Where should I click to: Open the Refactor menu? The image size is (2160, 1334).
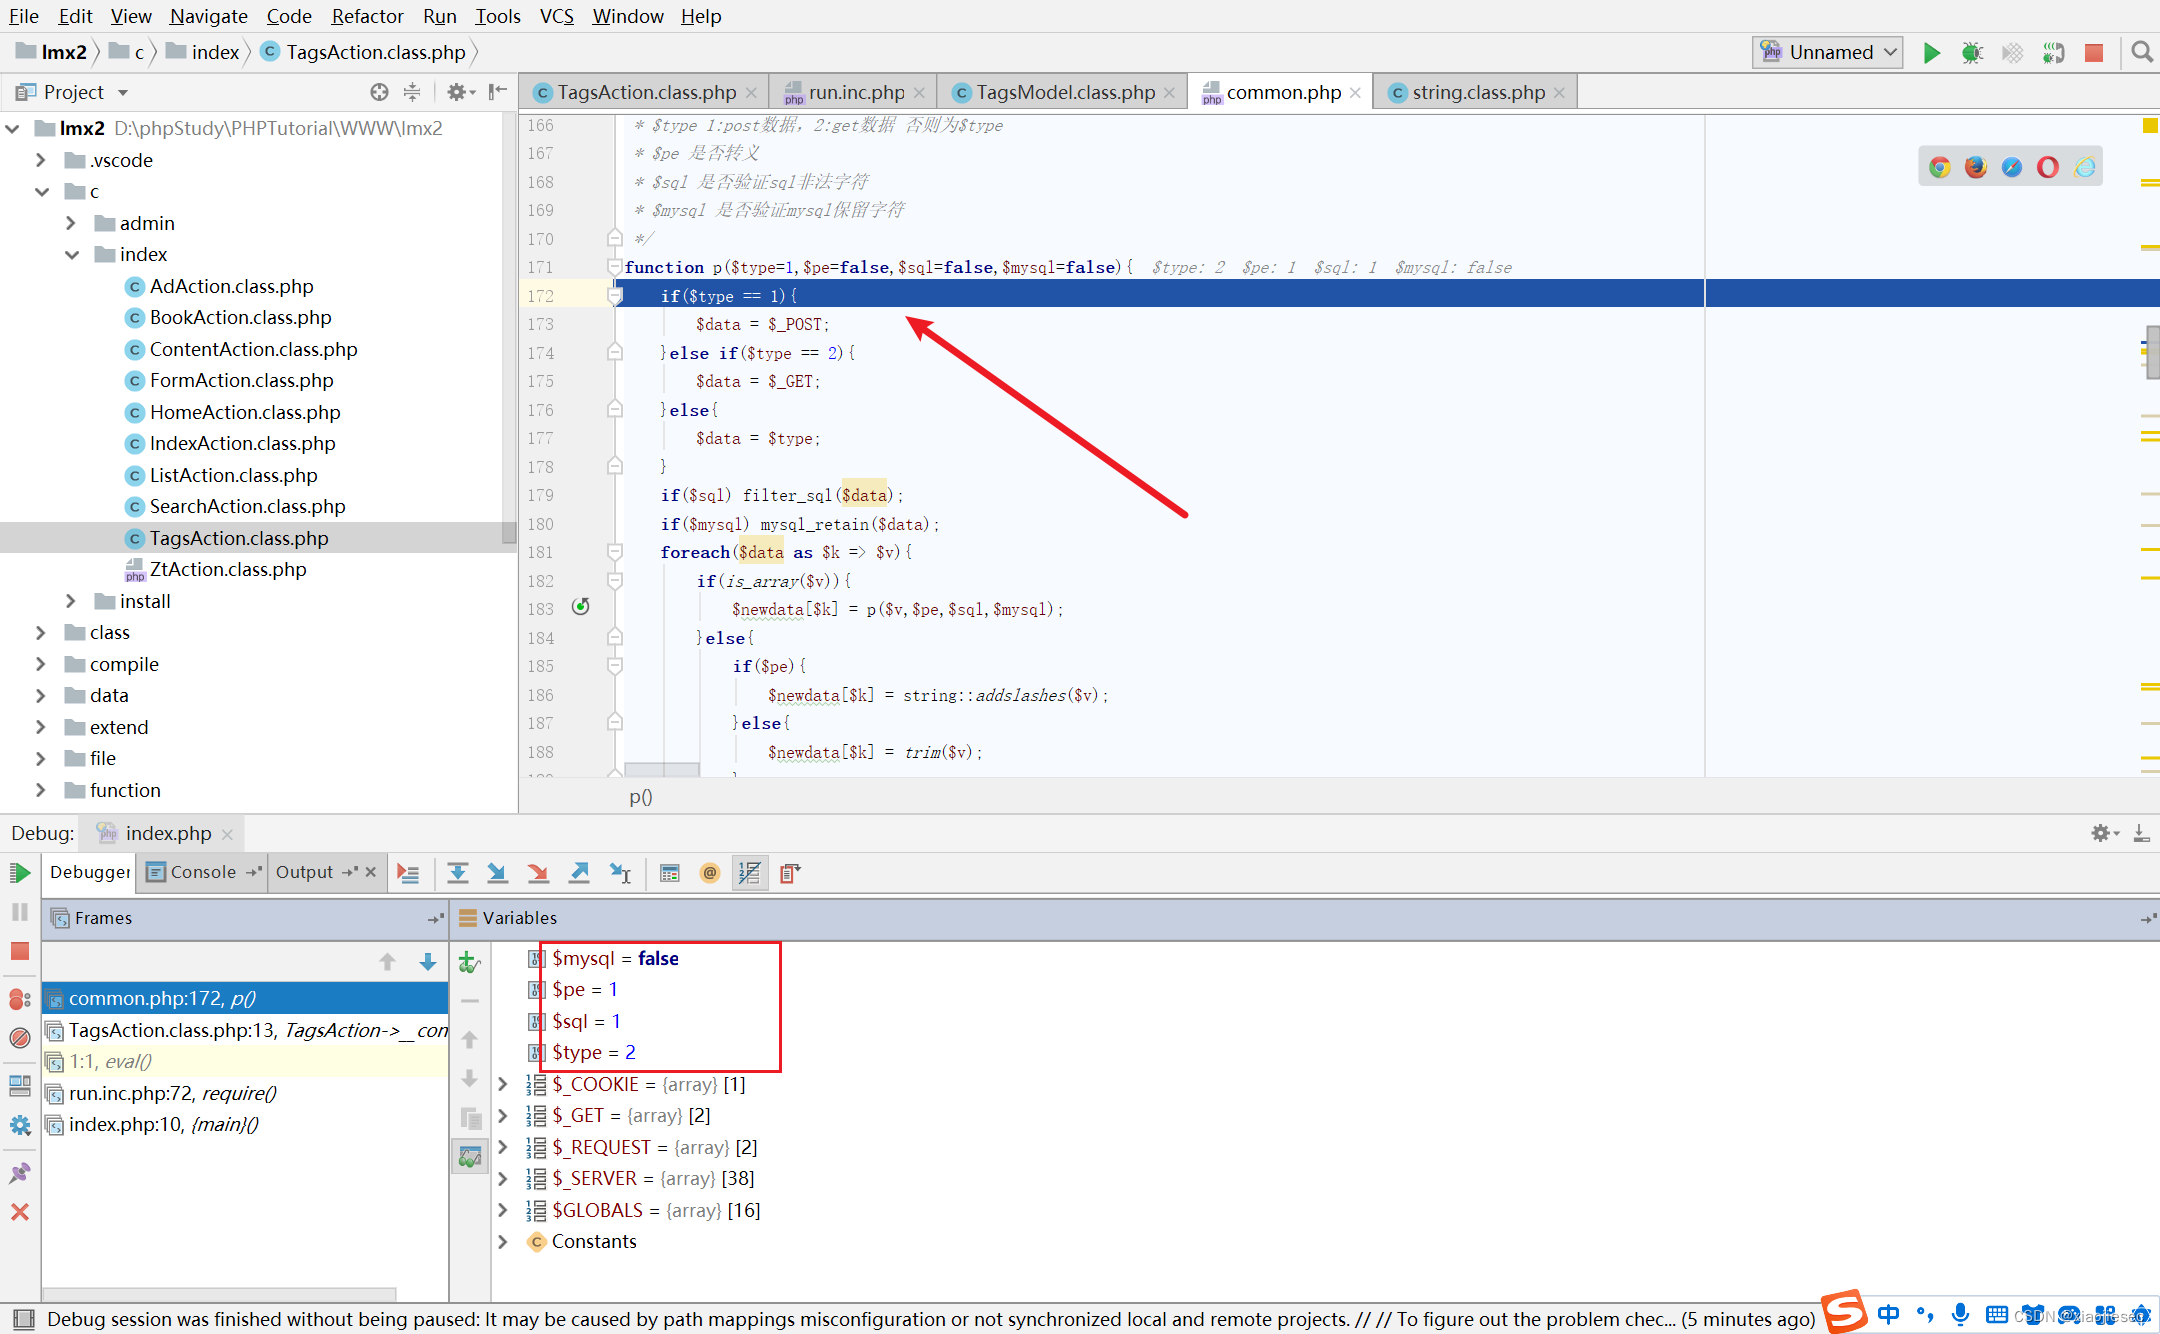[x=366, y=16]
